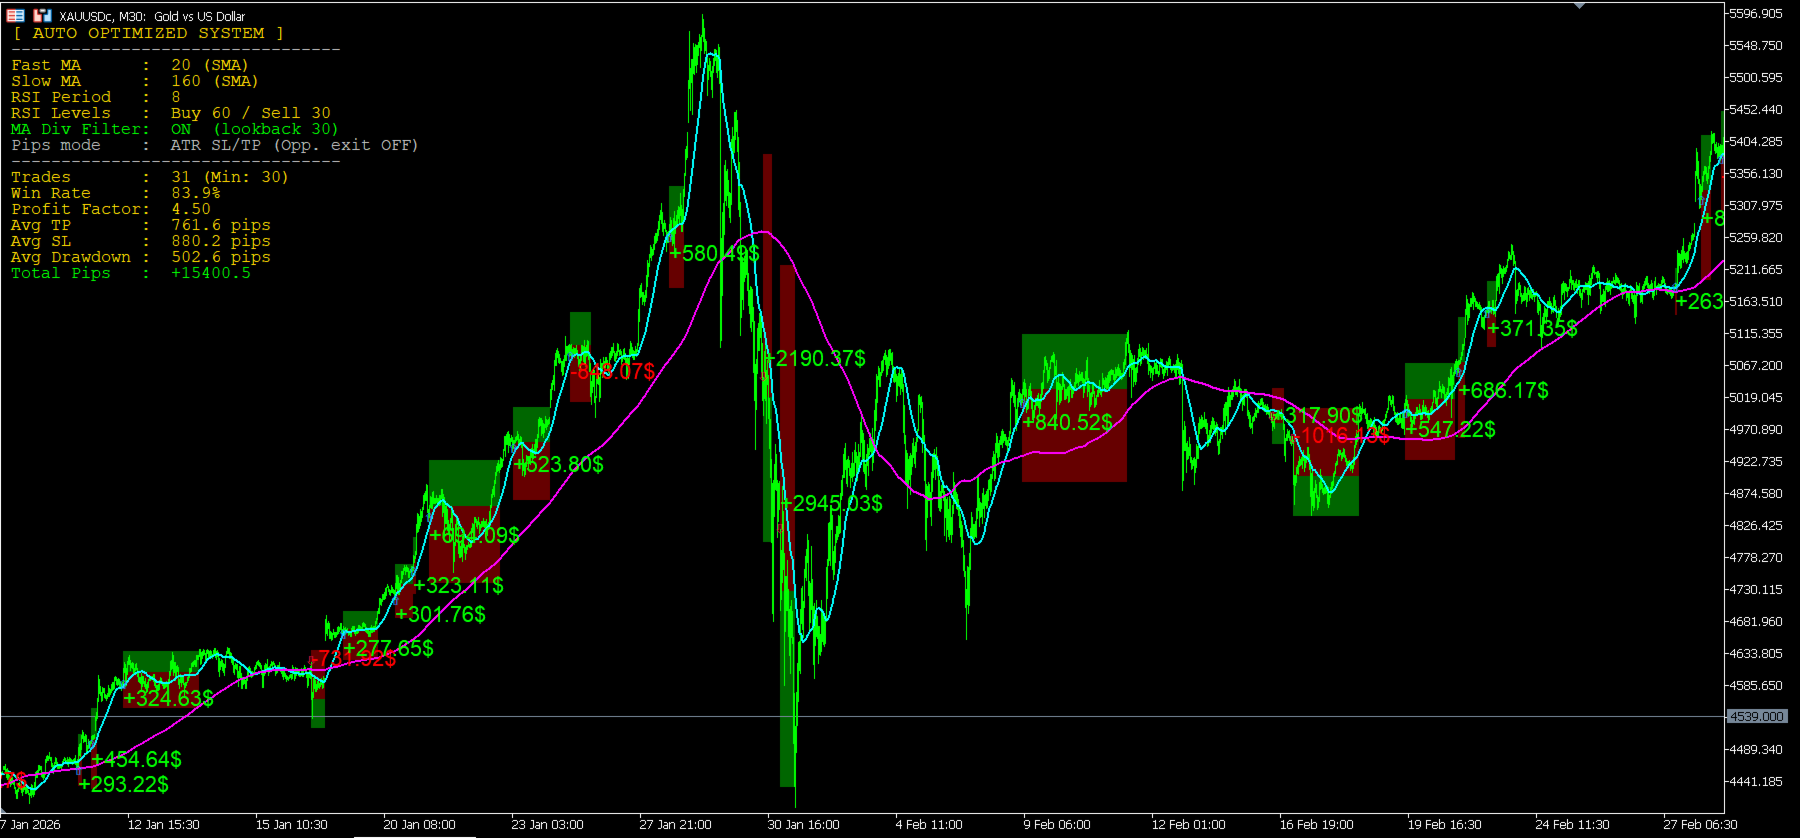Click the '19 Feb 16:30' time axis label
Viewport: 1800px width, 838px height.
(x=1445, y=825)
